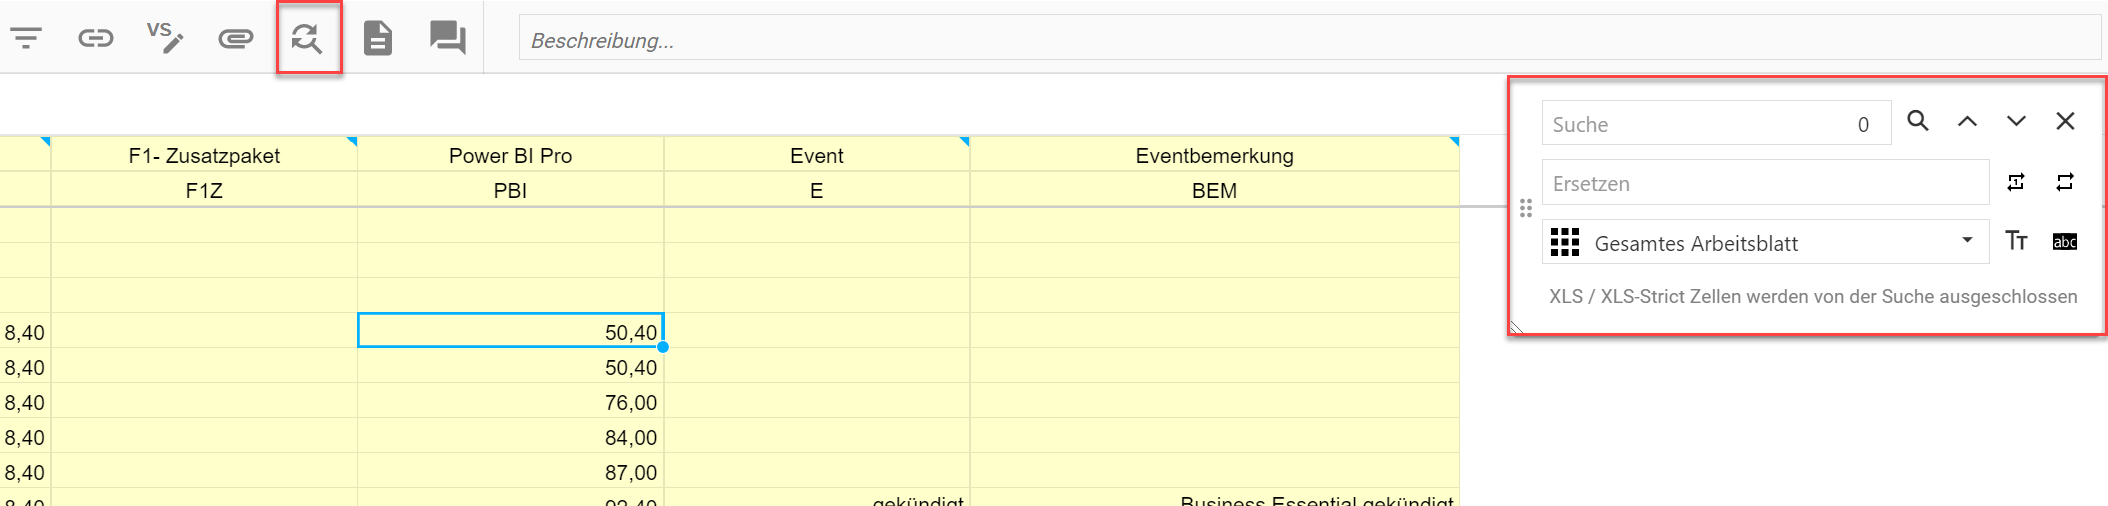The height and width of the screenshot is (506, 2108).
Task: Click the replace all occurrences icon
Action: click(x=2065, y=182)
